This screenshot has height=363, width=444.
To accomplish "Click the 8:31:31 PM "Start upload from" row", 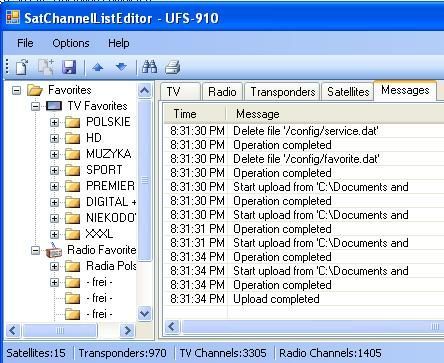I will (304, 243).
